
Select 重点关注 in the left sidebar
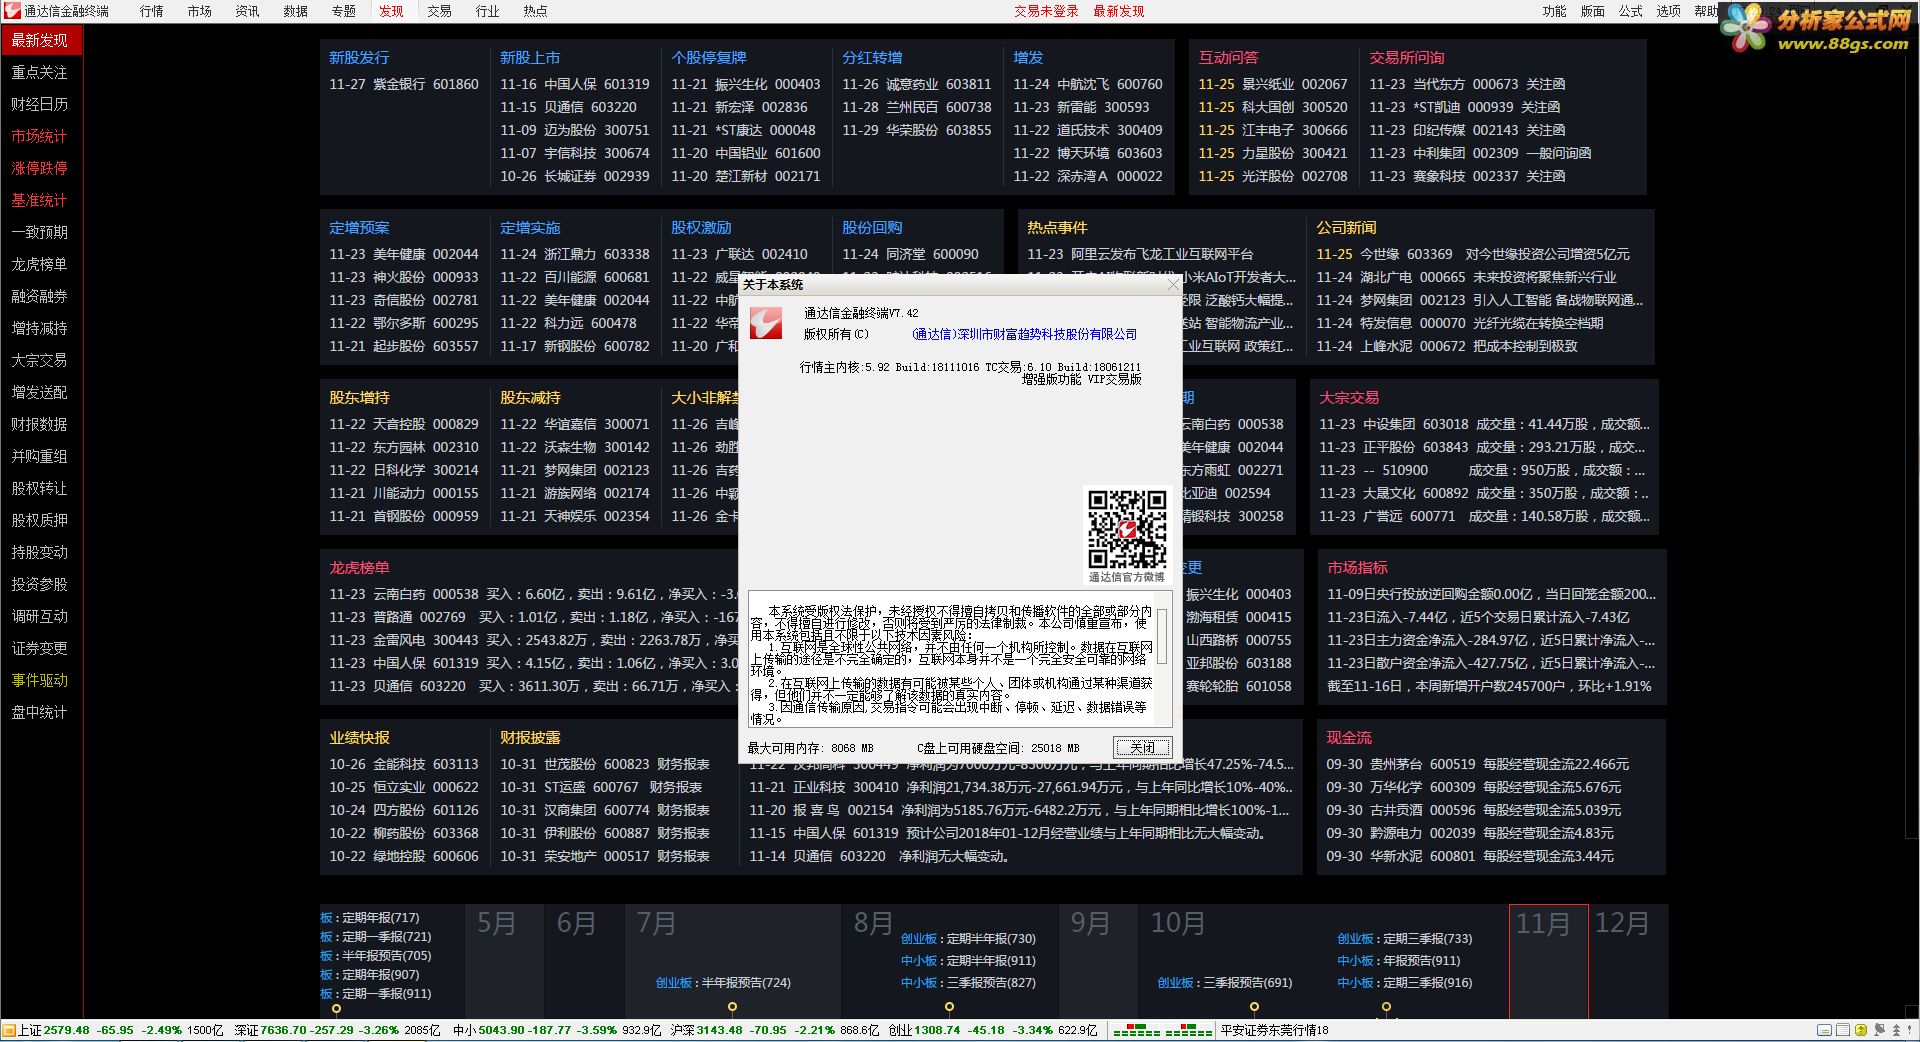41,72
